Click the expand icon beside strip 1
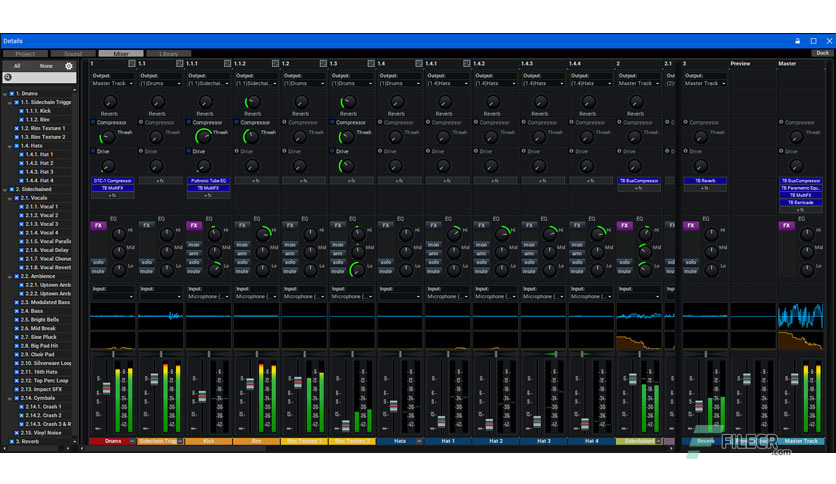Viewport: 836px width, 484px height. (x=131, y=63)
